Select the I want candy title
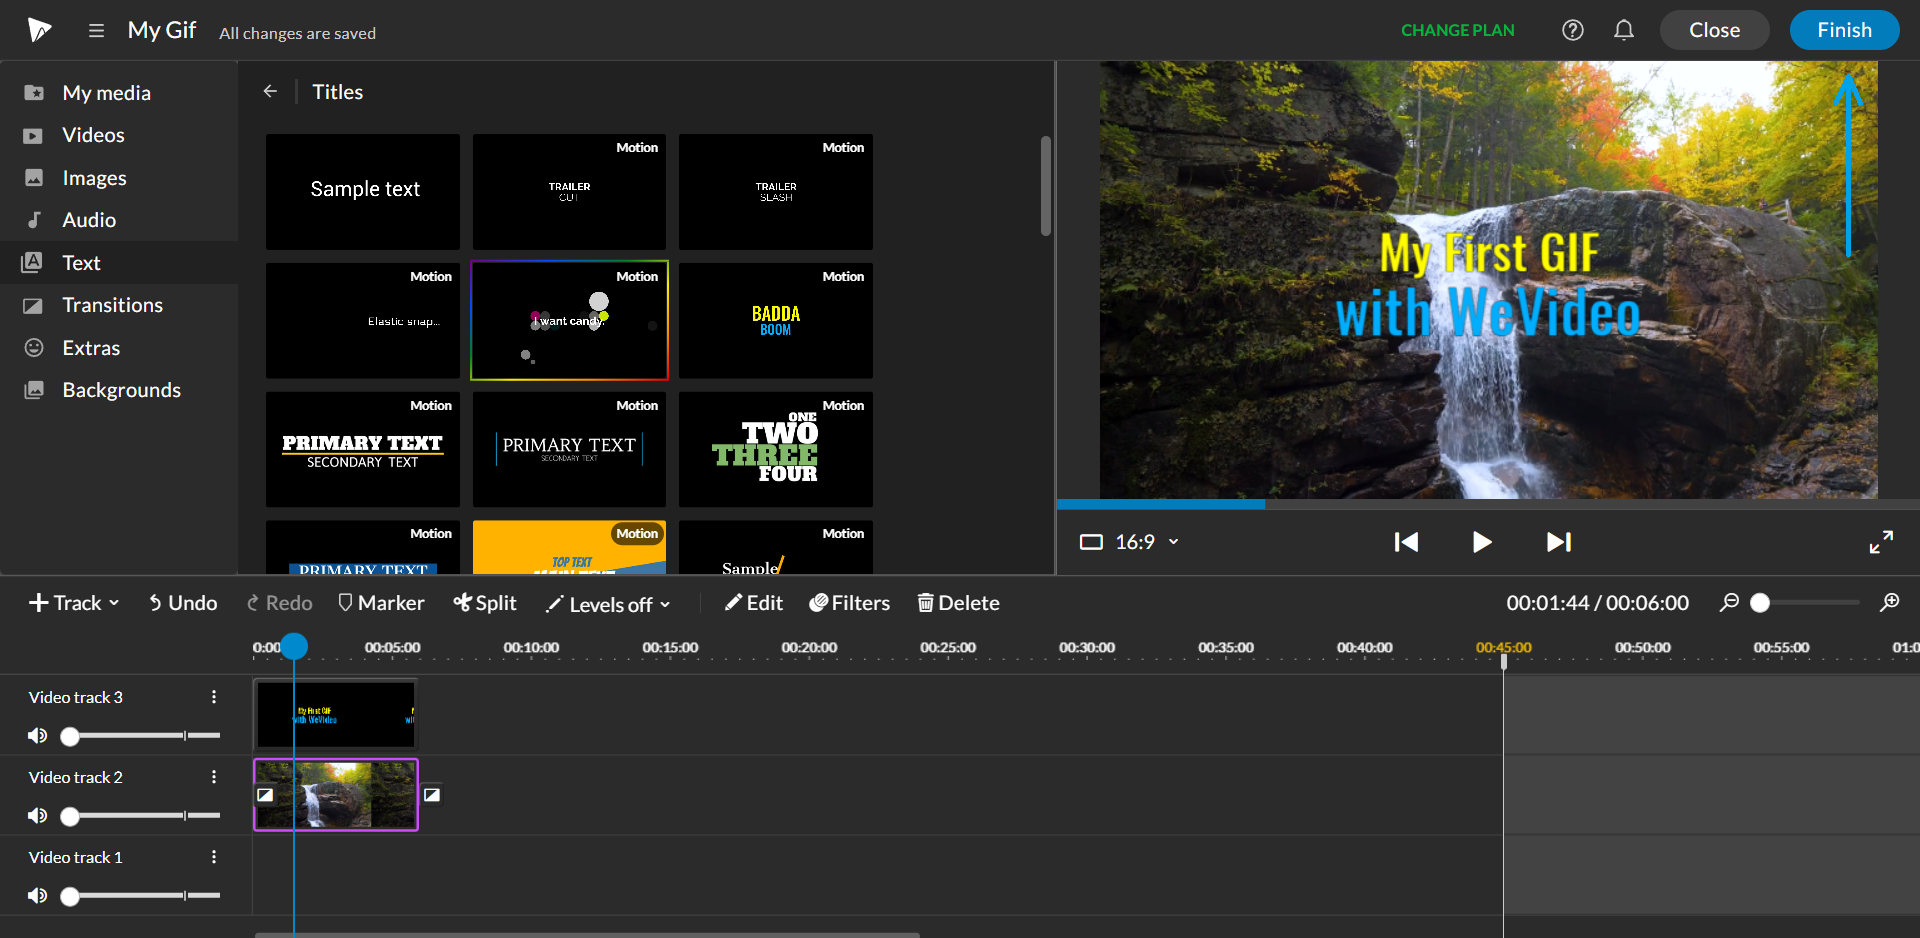This screenshot has width=1920, height=938. click(x=569, y=321)
